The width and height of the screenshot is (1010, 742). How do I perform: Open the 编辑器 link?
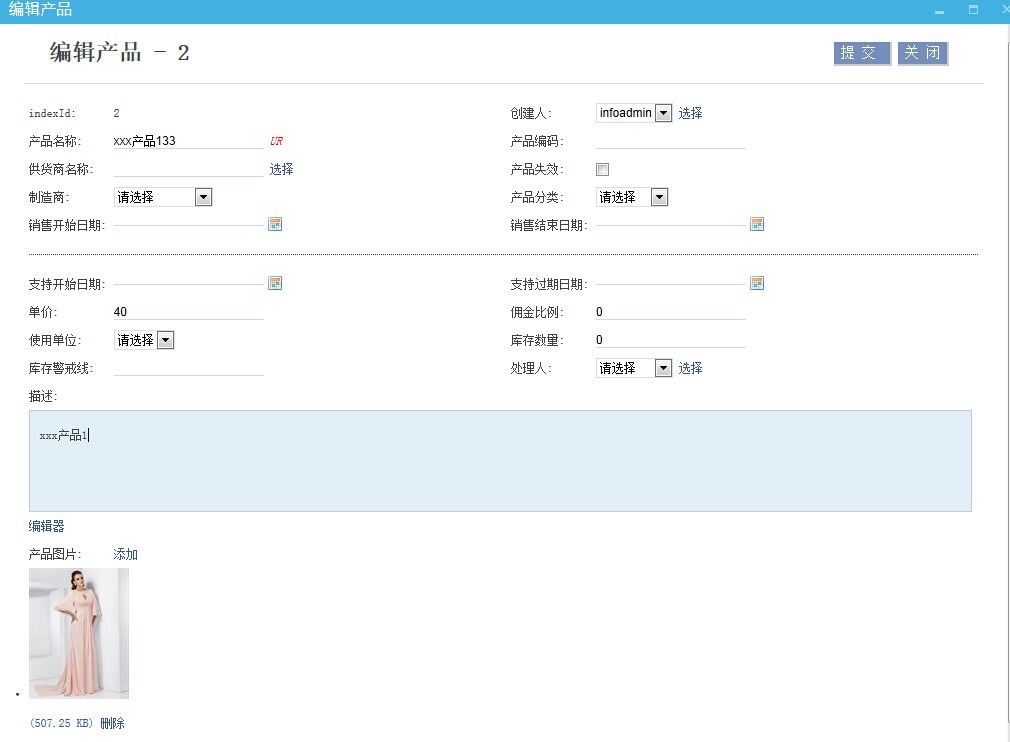point(46,526)
